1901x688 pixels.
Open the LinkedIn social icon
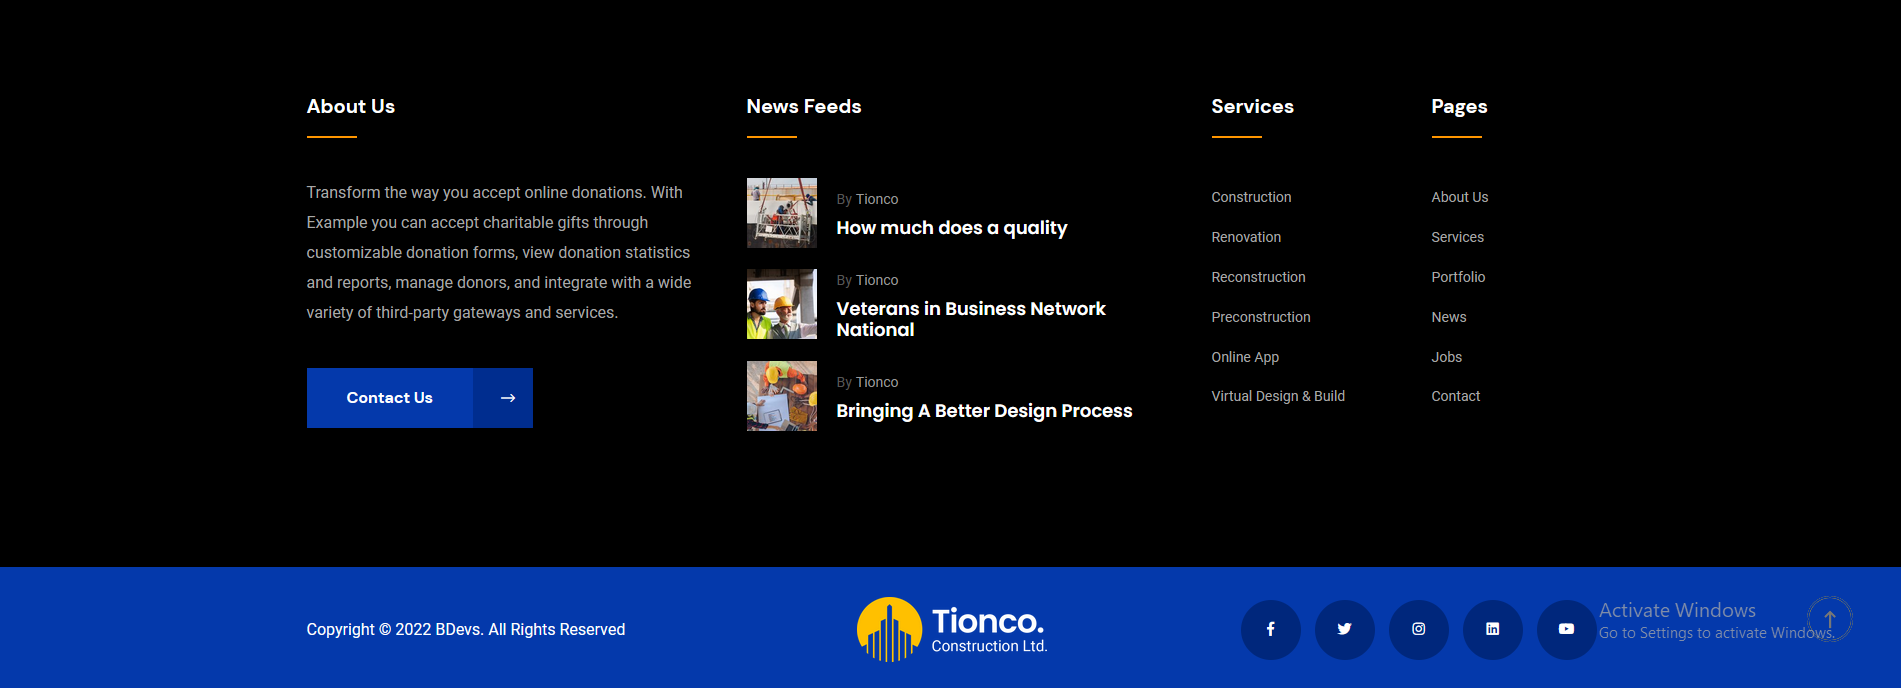(x=1492, y=629)
